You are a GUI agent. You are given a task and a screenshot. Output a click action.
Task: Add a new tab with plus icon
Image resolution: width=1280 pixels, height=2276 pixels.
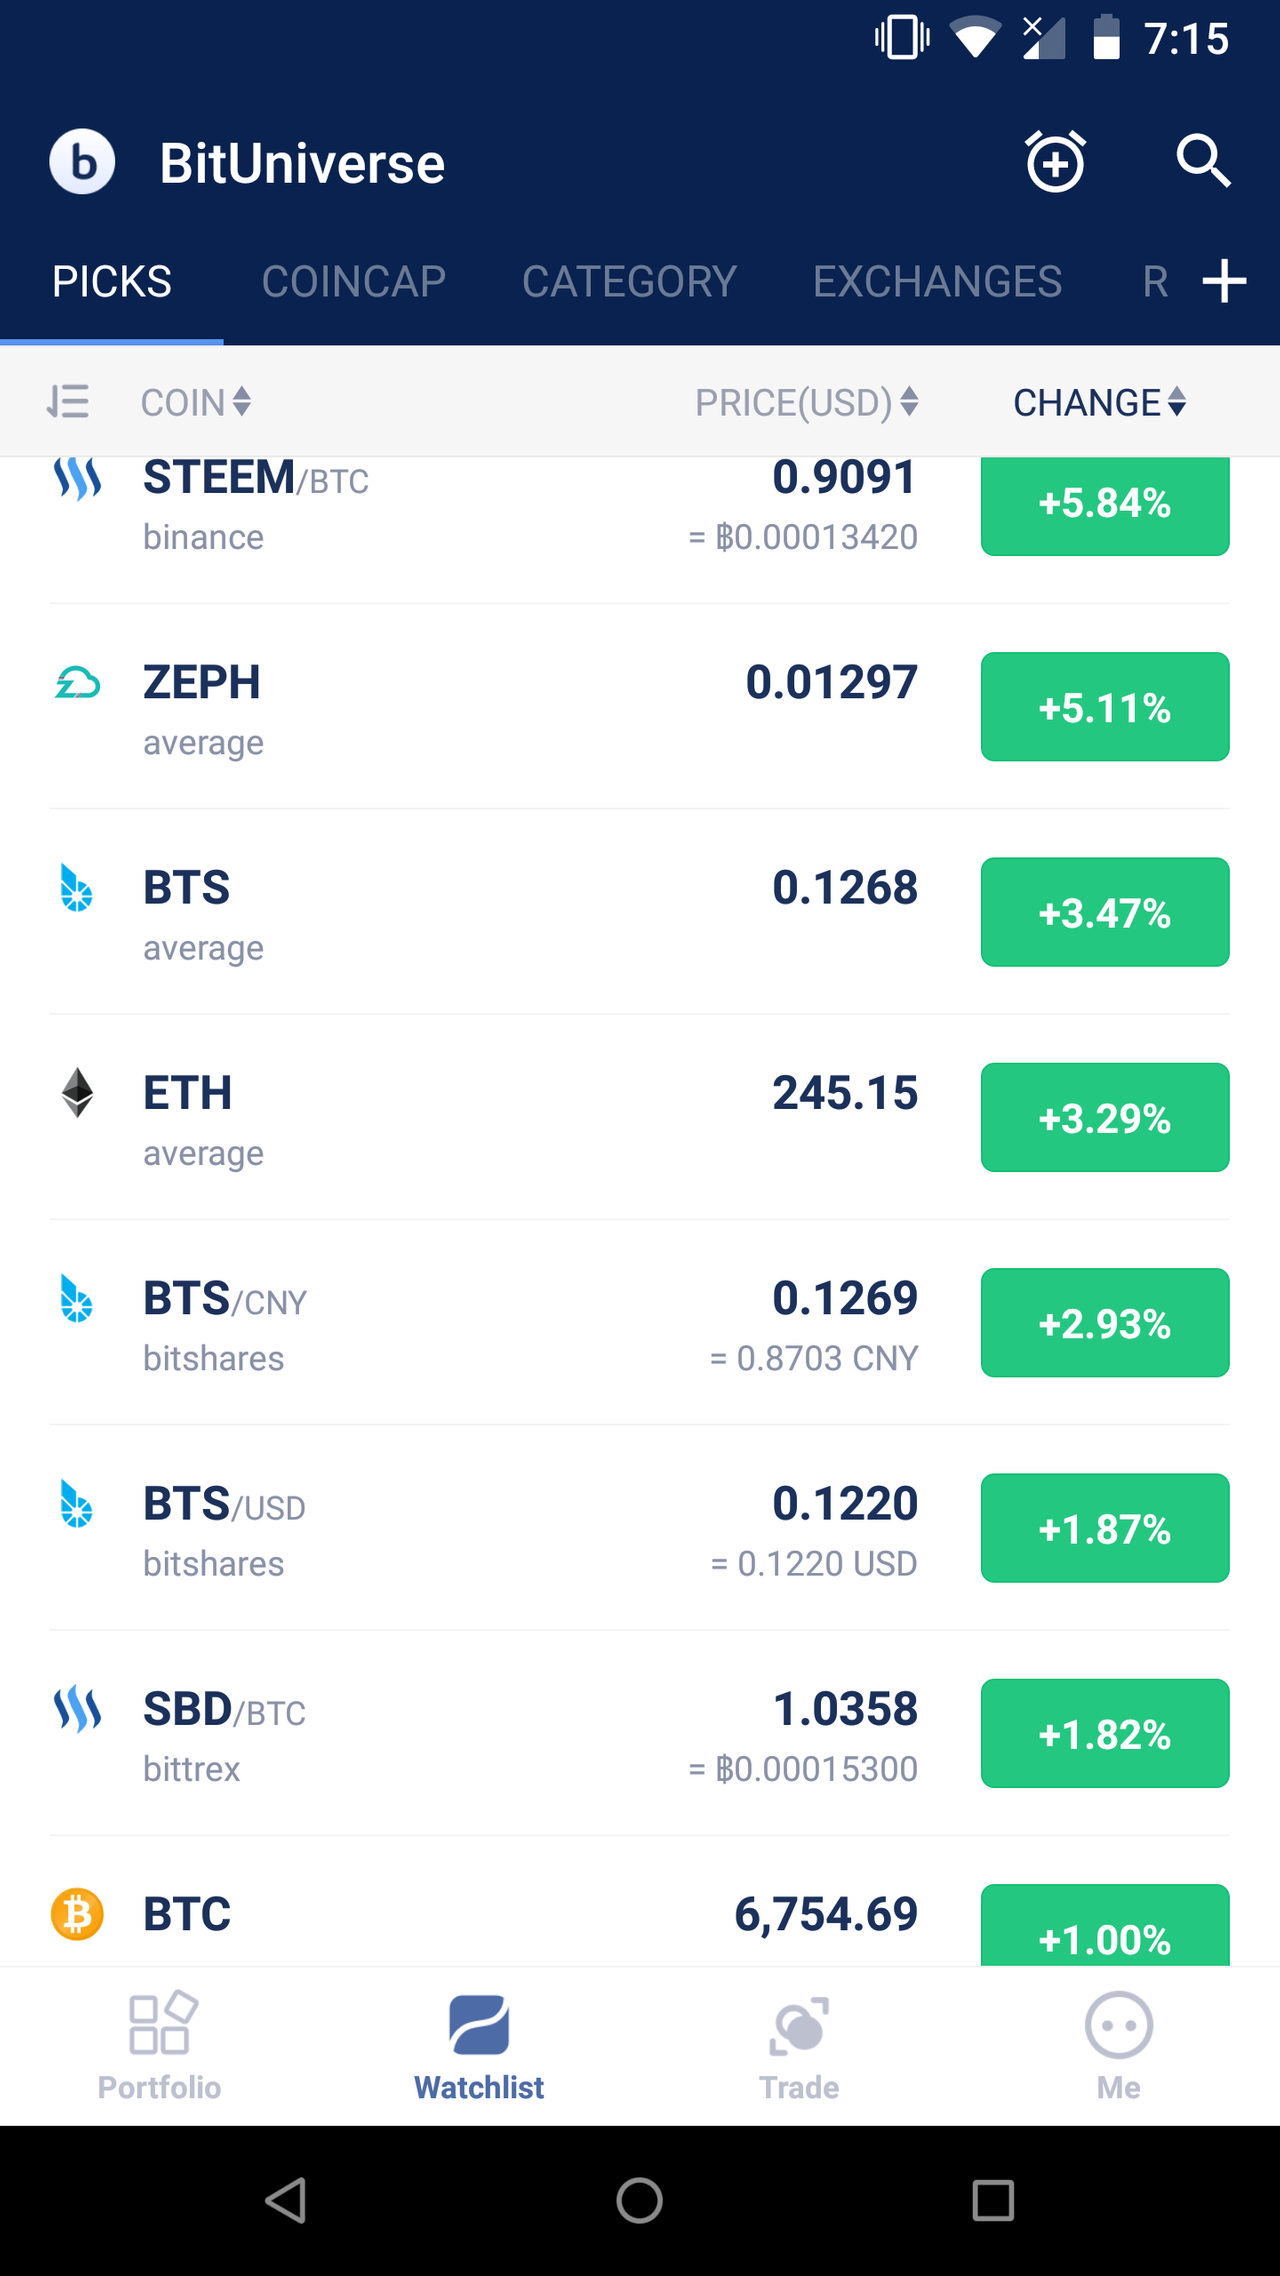(x=1224, y=281)
